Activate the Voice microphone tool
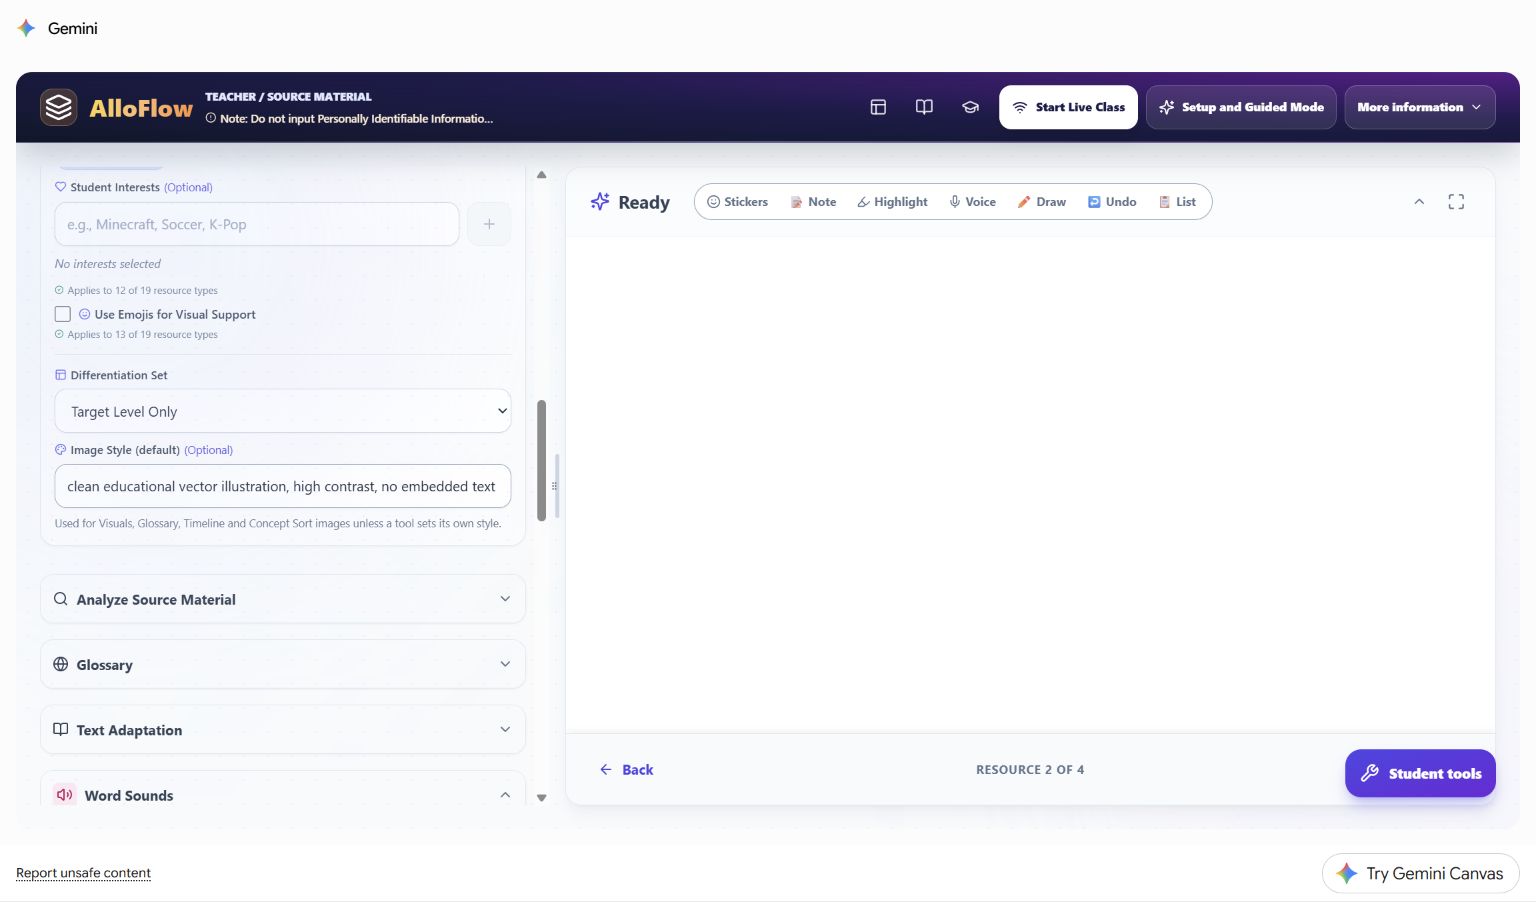1536x902 pixels. coord(972,202)
